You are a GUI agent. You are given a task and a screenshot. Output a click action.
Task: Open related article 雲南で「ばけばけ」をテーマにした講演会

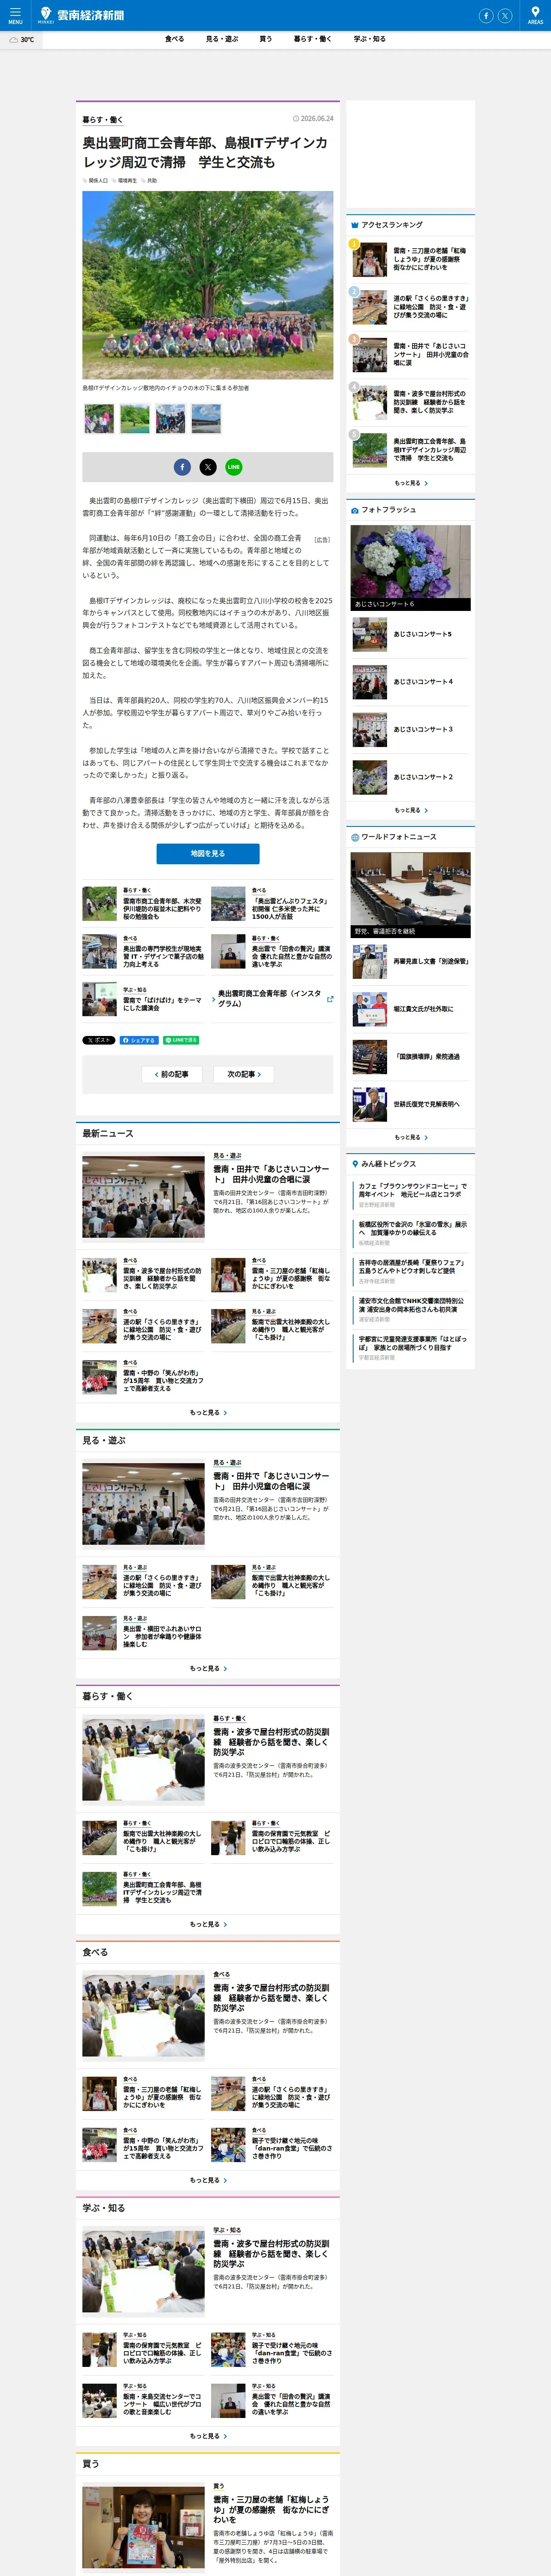(x=143, y=1000)
